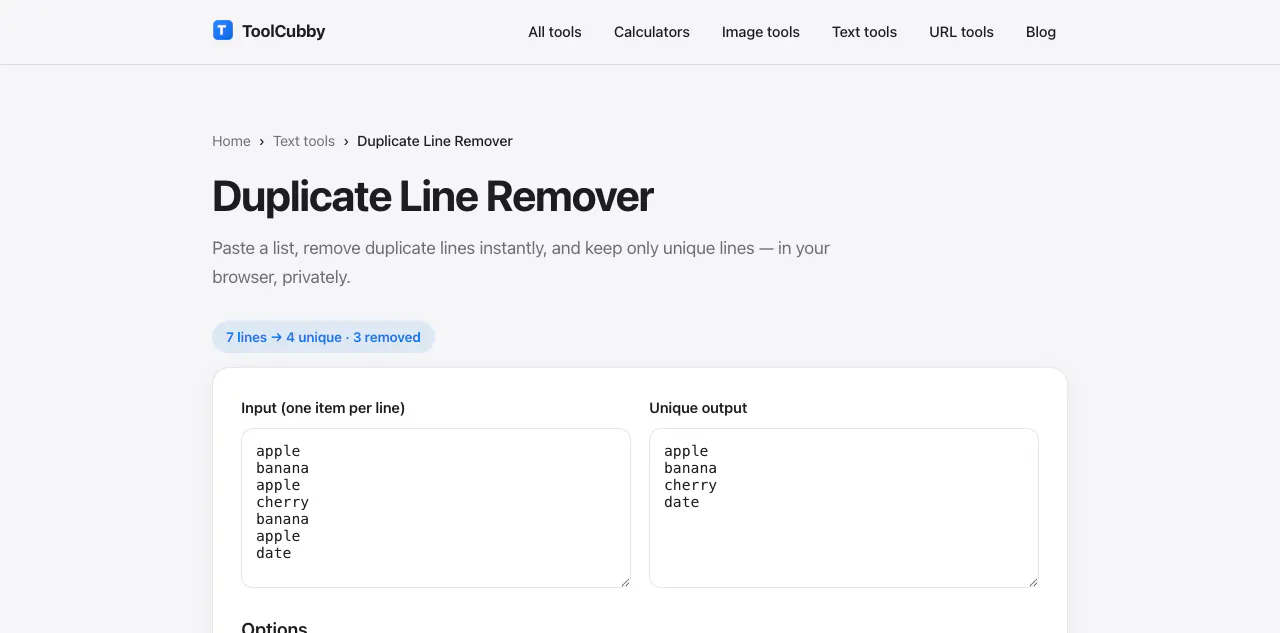
Task: Click the ToolCubby logo icon
Action: [223, 31]
